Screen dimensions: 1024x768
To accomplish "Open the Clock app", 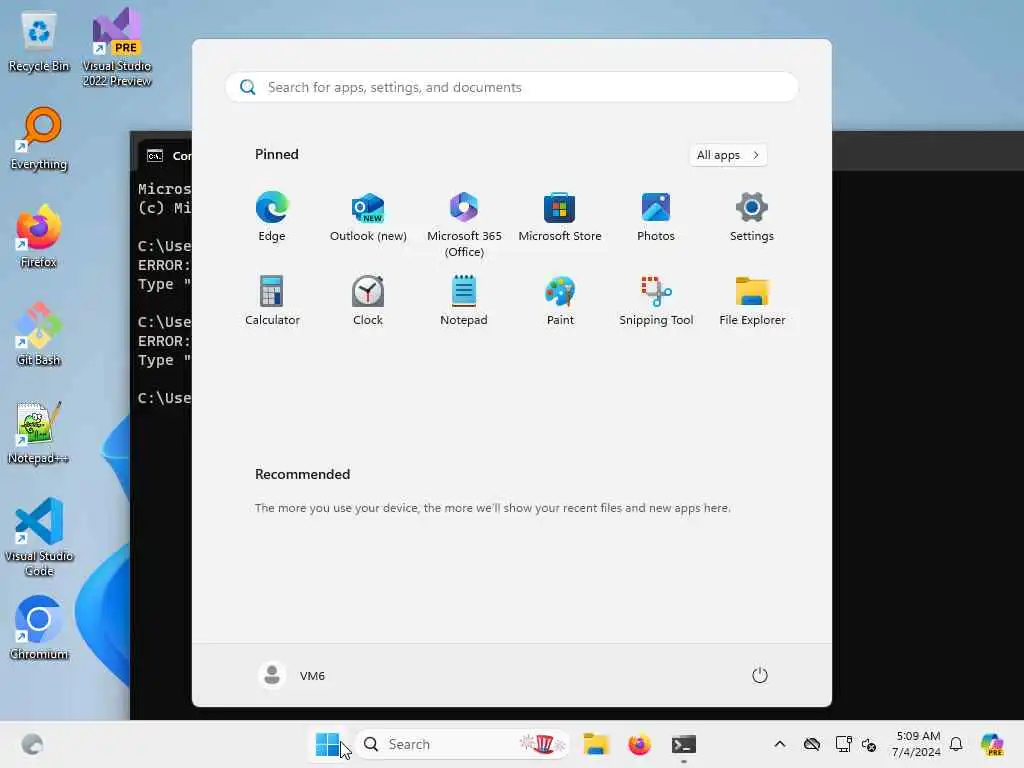I will (x=368, y=300).
